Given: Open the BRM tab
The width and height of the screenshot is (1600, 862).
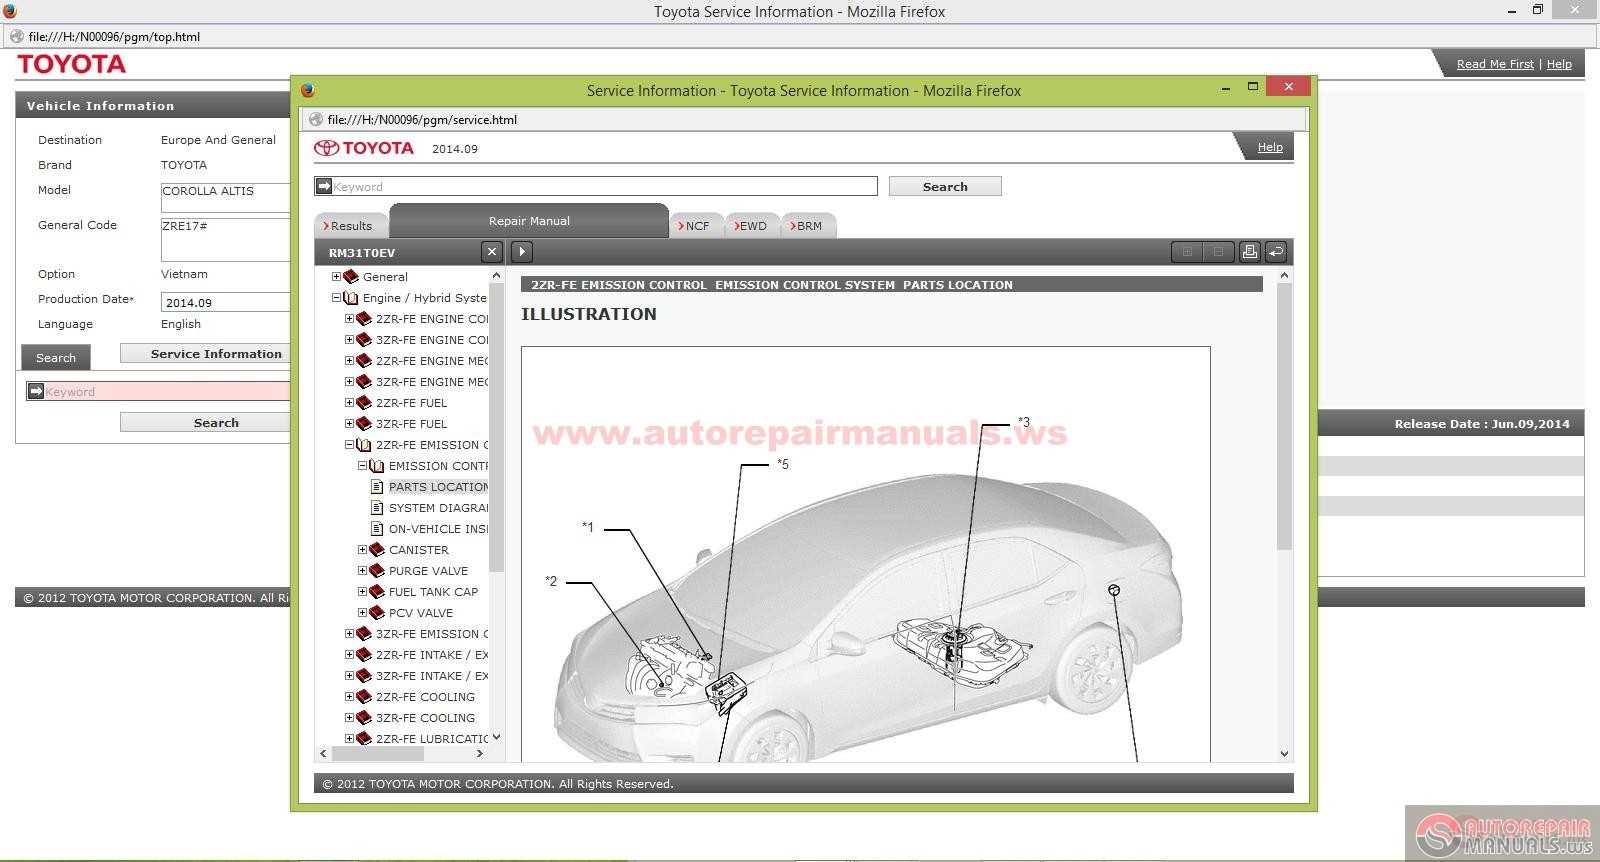Looking at the screenshot, I should (x=807, y=226).
